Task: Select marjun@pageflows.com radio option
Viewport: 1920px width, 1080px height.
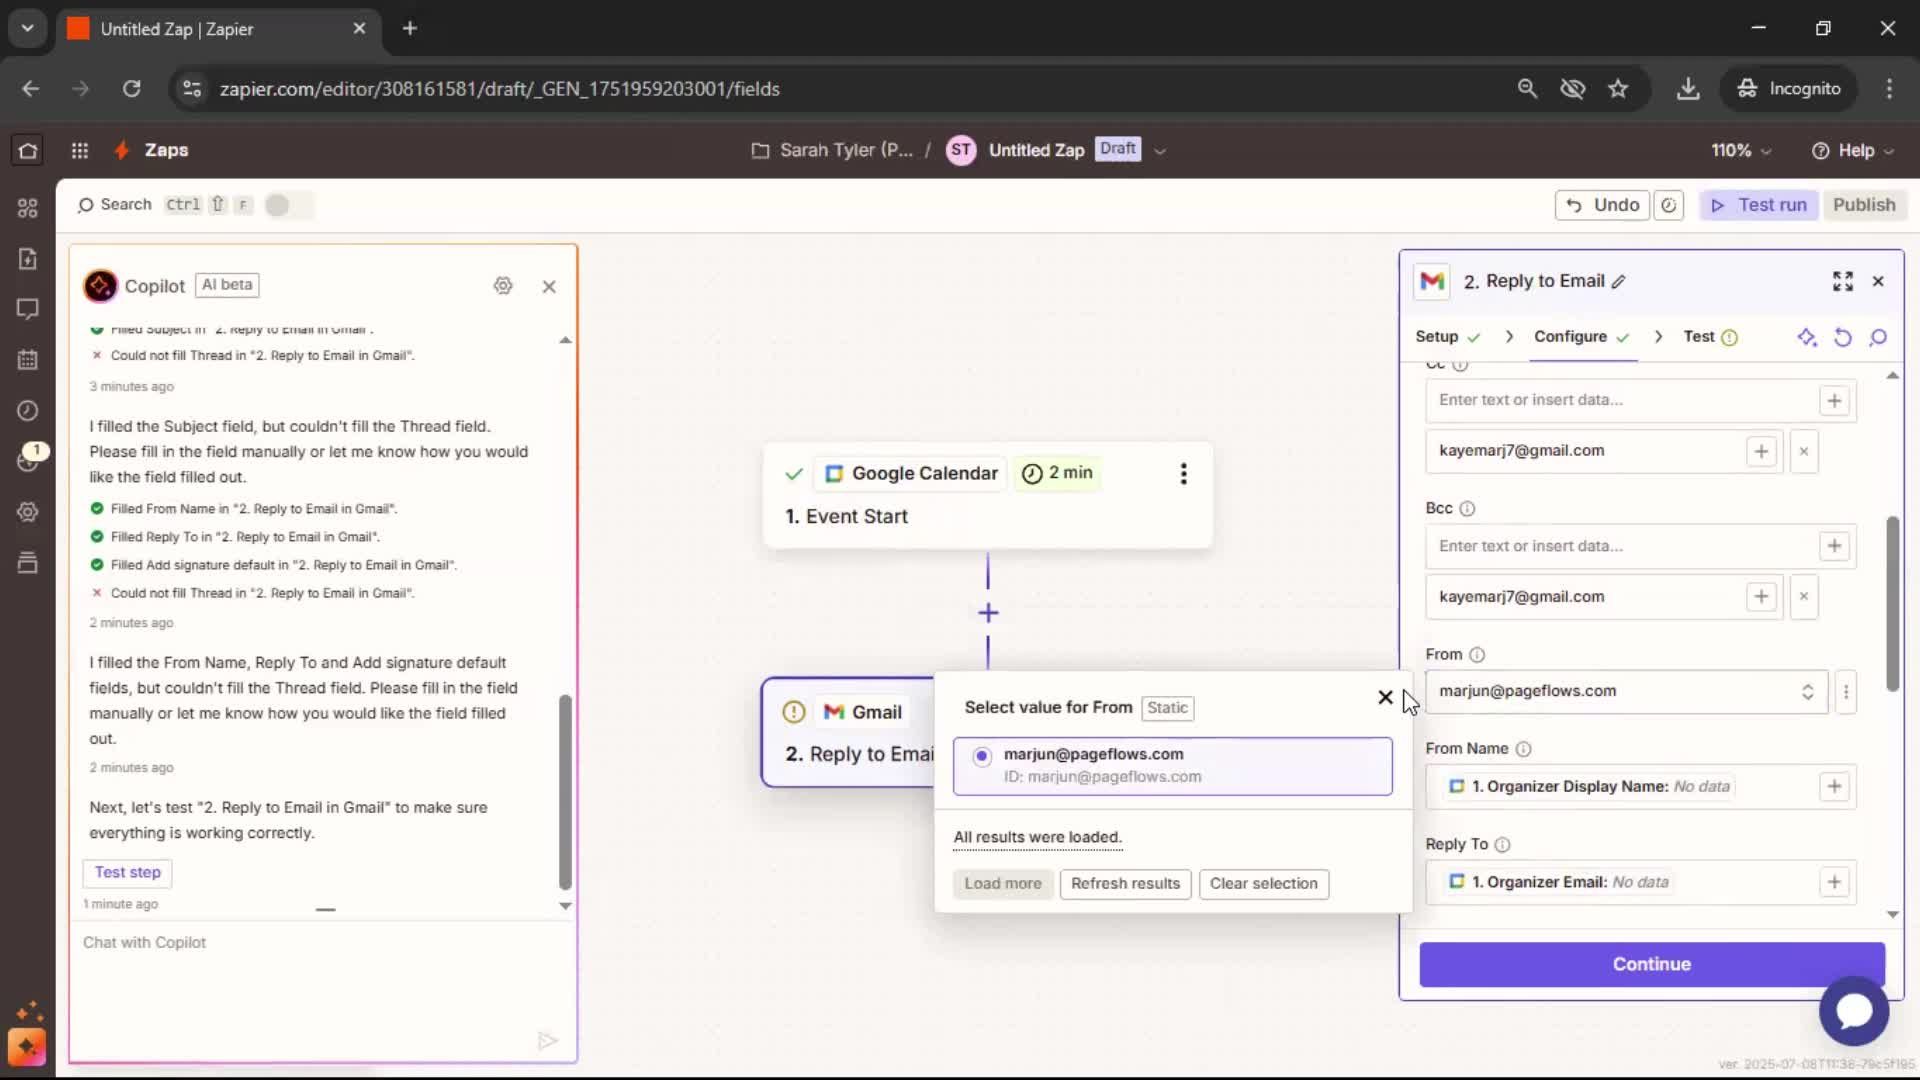Action: click(x=981, y=756)
